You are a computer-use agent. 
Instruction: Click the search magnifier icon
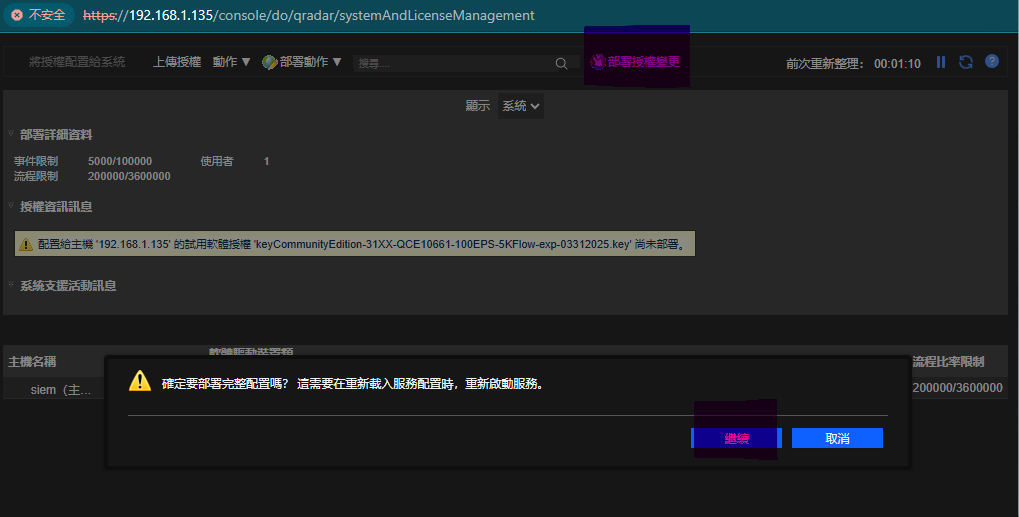pos(562,63)
